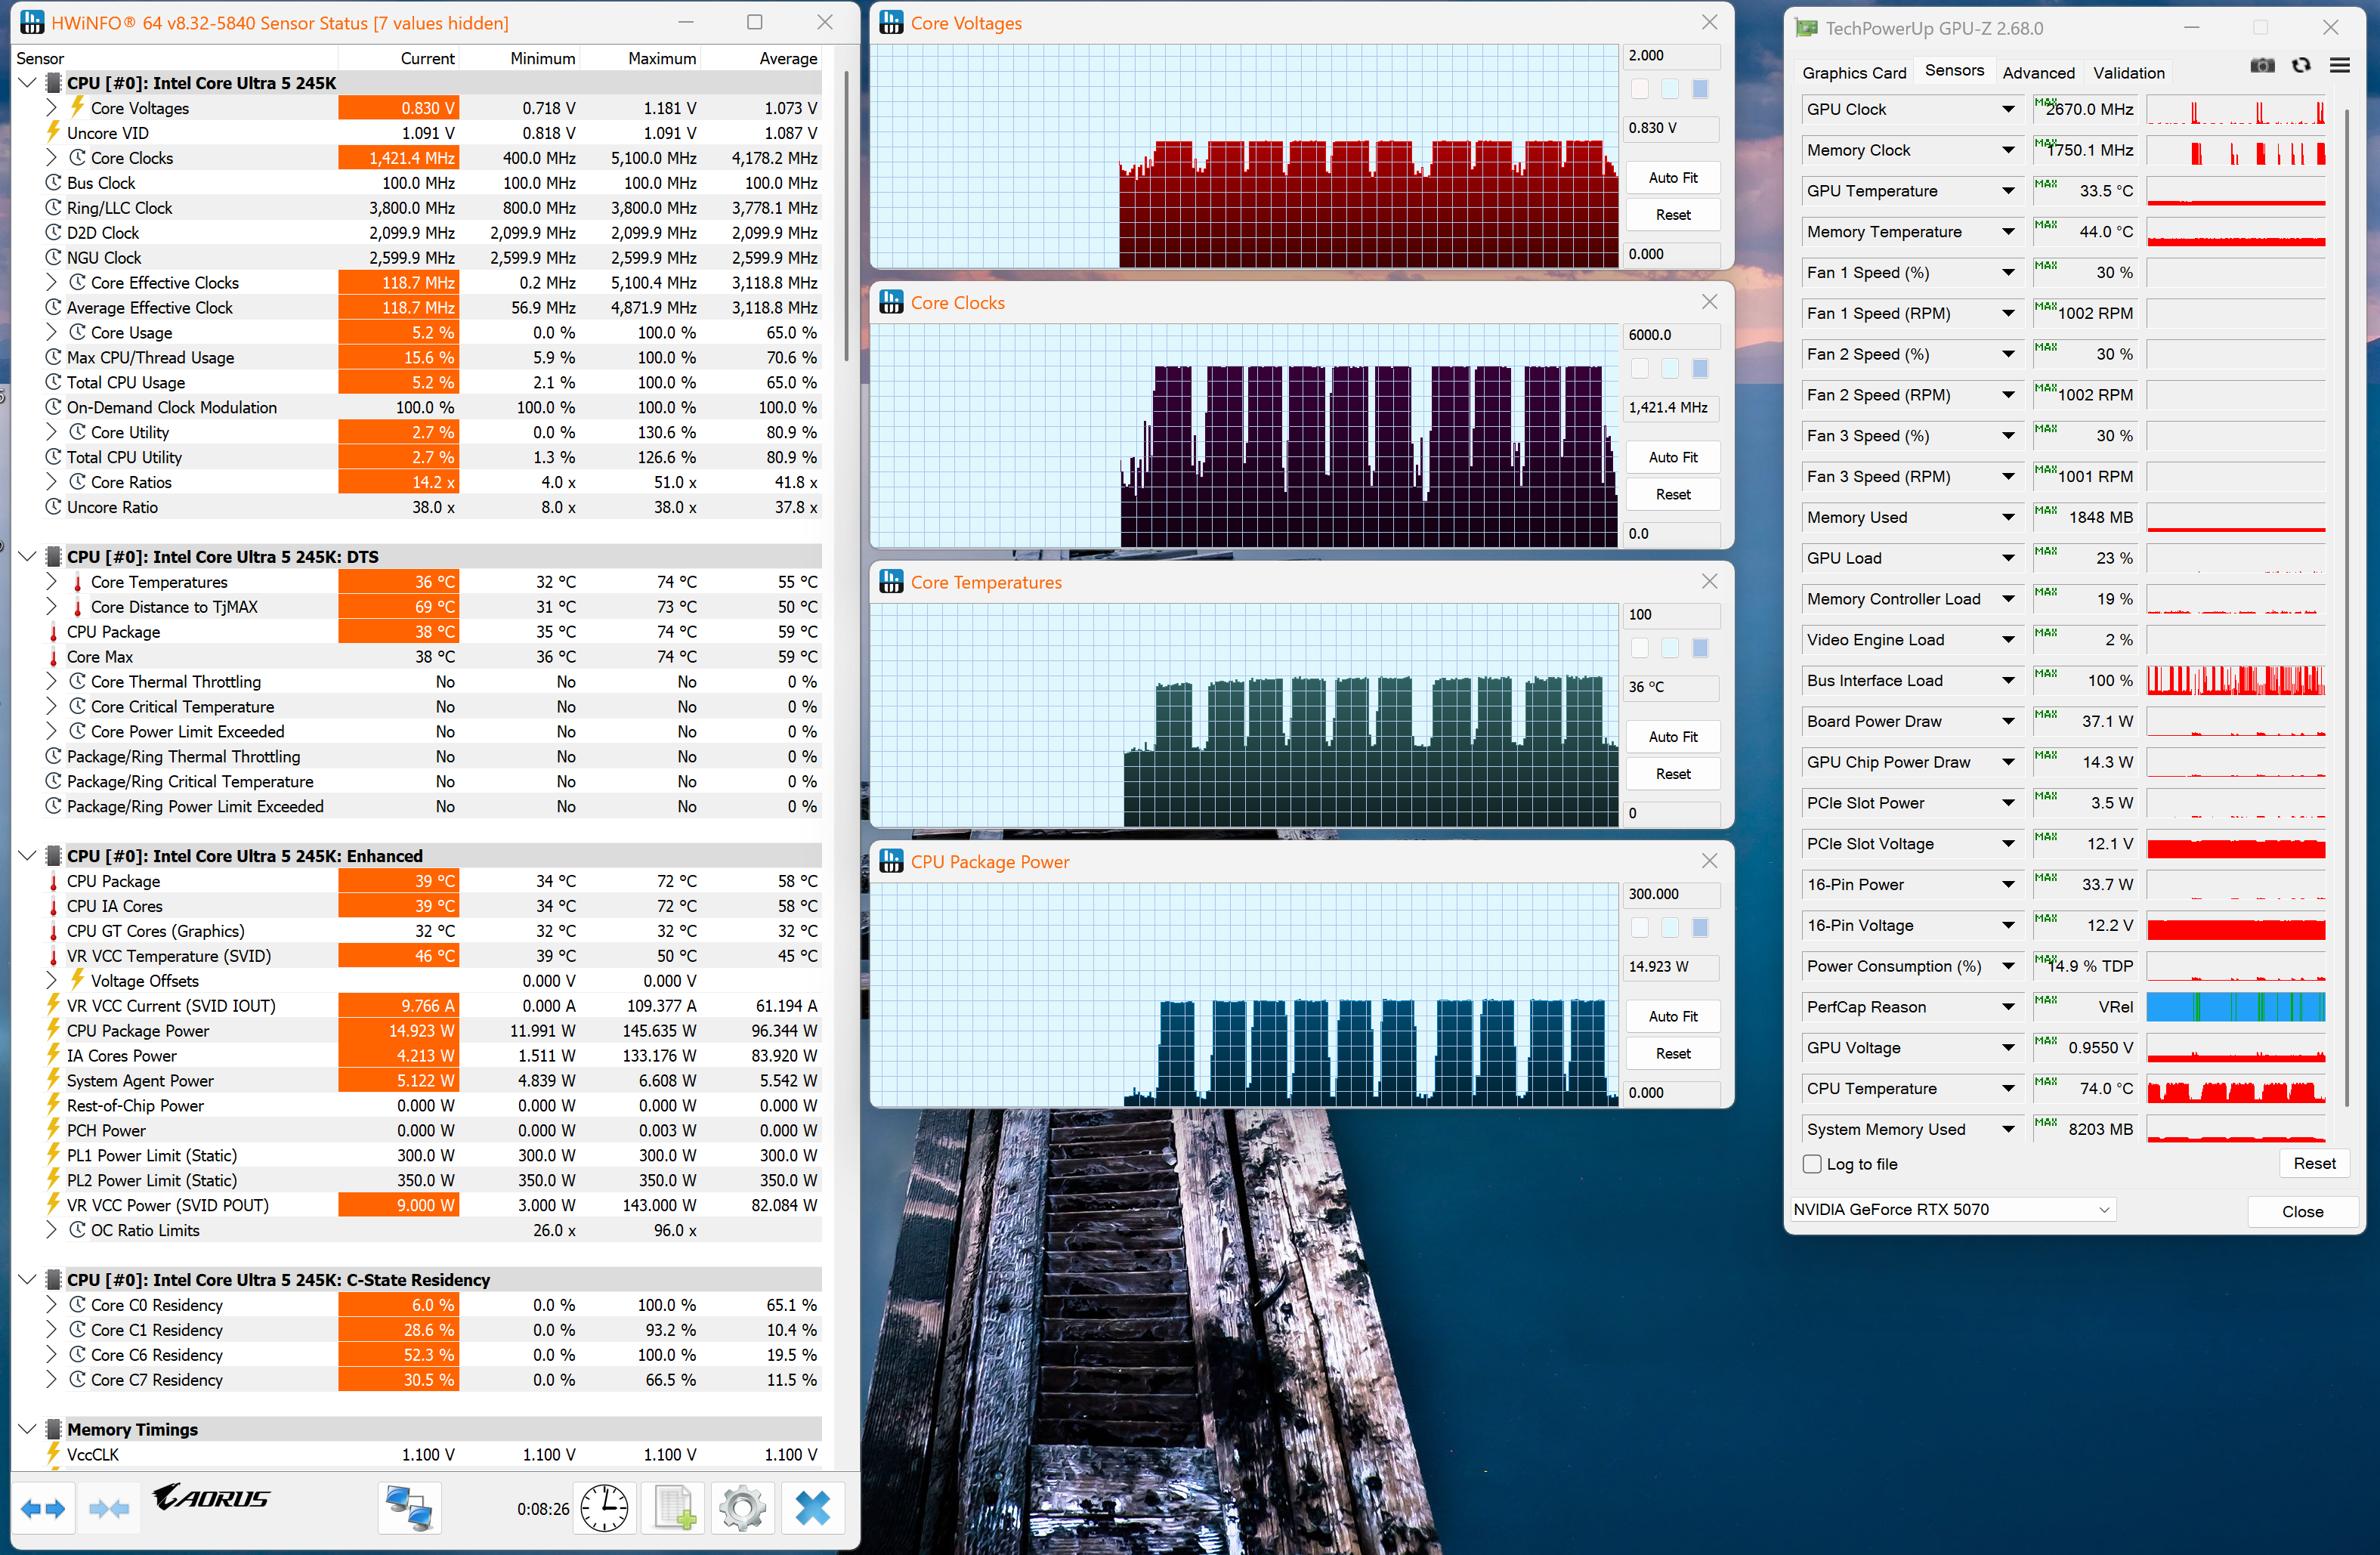Click the clock reset timer icon
Viewport: 2380px width, 1555px height.
[x=604, y=1508]
